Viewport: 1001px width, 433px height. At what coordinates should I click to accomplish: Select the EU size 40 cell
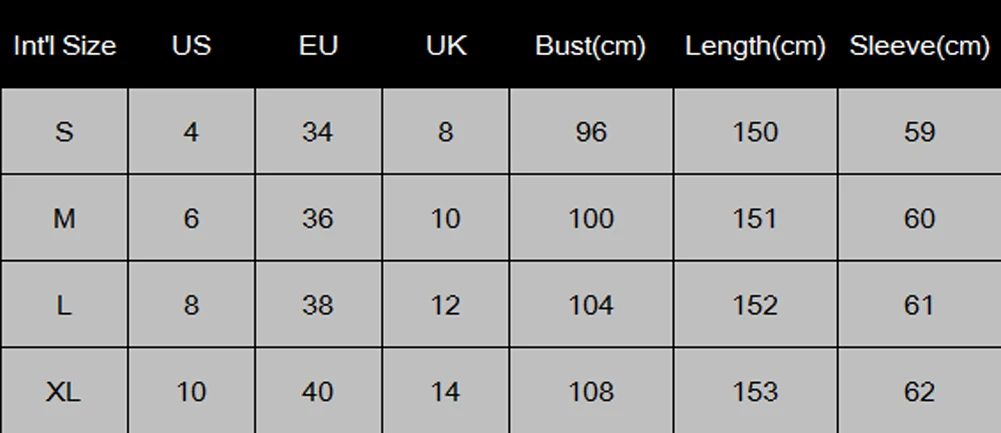coord(318,391)
